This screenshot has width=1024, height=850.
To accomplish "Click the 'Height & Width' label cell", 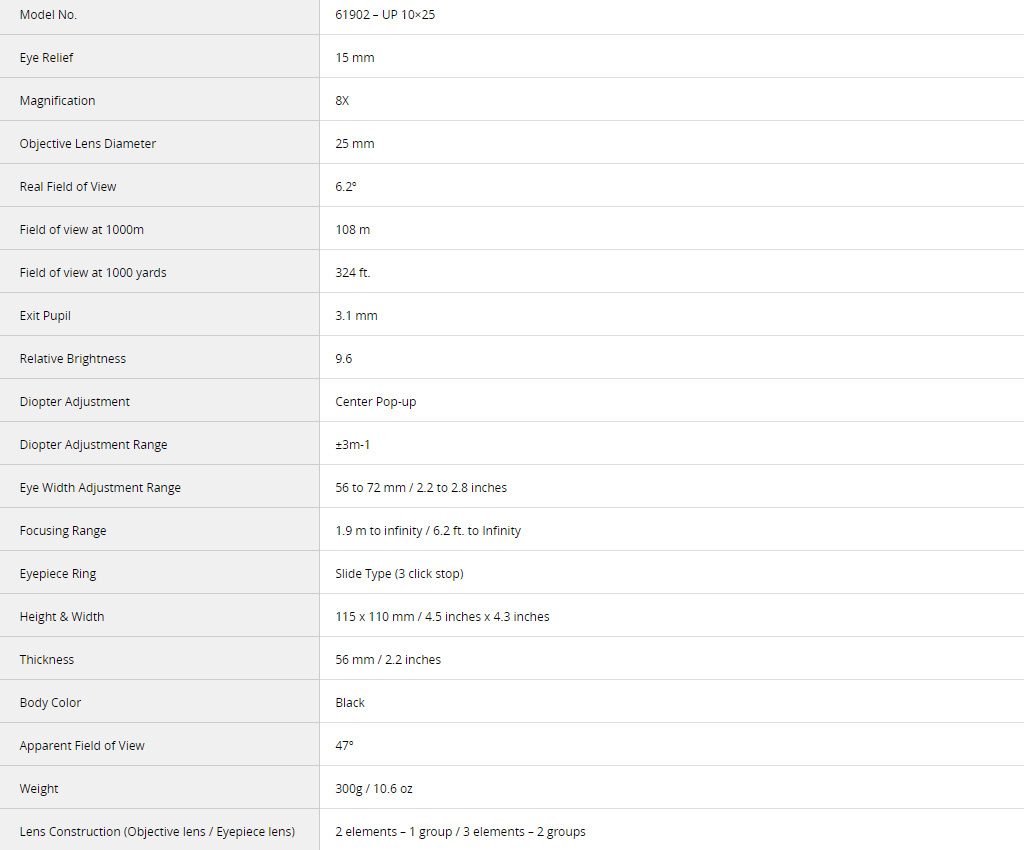I will [62, 617].
